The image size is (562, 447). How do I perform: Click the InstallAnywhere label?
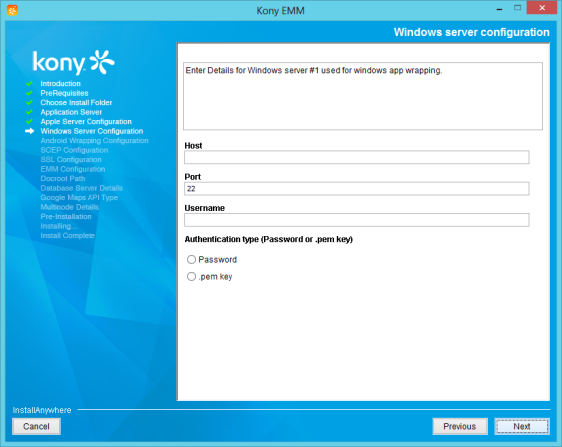point(42,410)
